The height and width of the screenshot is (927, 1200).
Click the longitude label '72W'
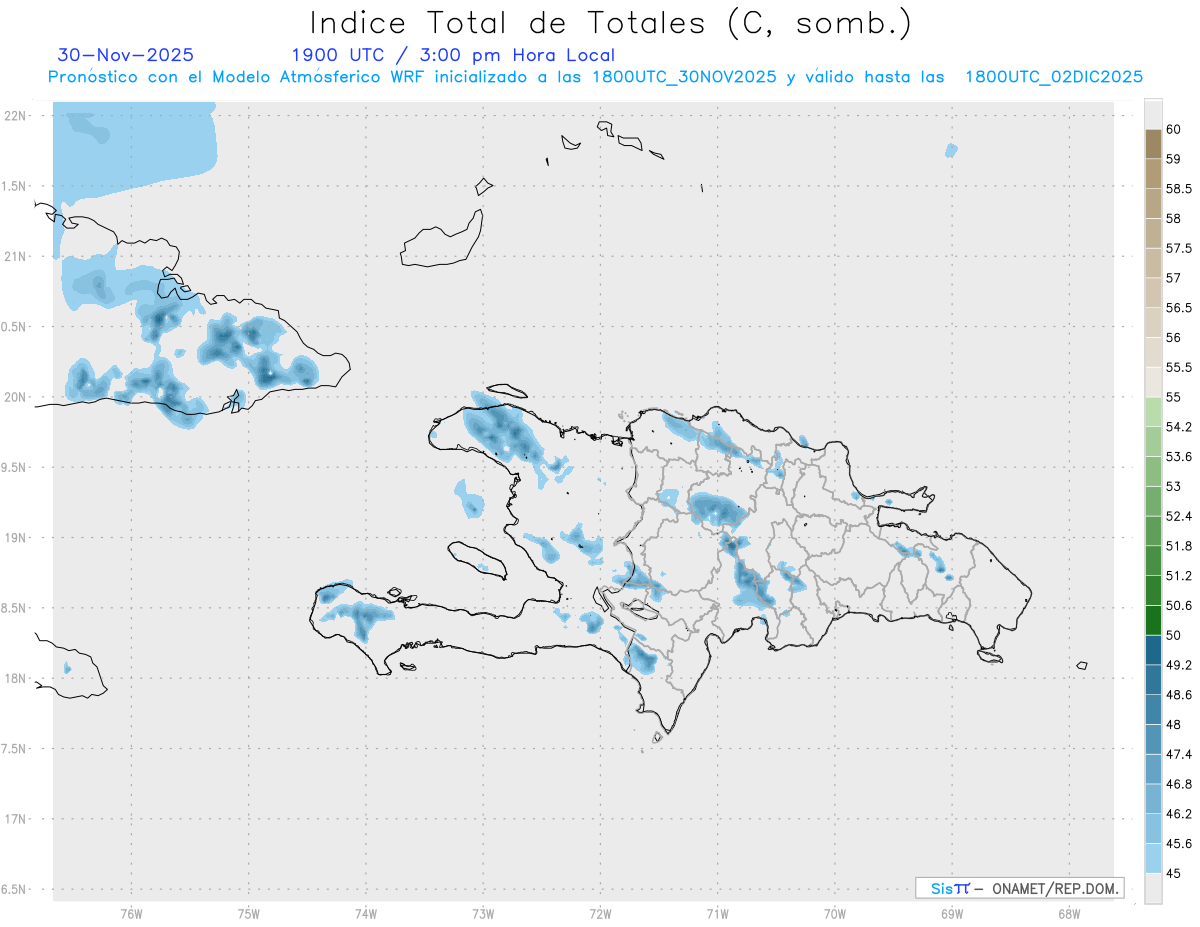tap(600, 913)
